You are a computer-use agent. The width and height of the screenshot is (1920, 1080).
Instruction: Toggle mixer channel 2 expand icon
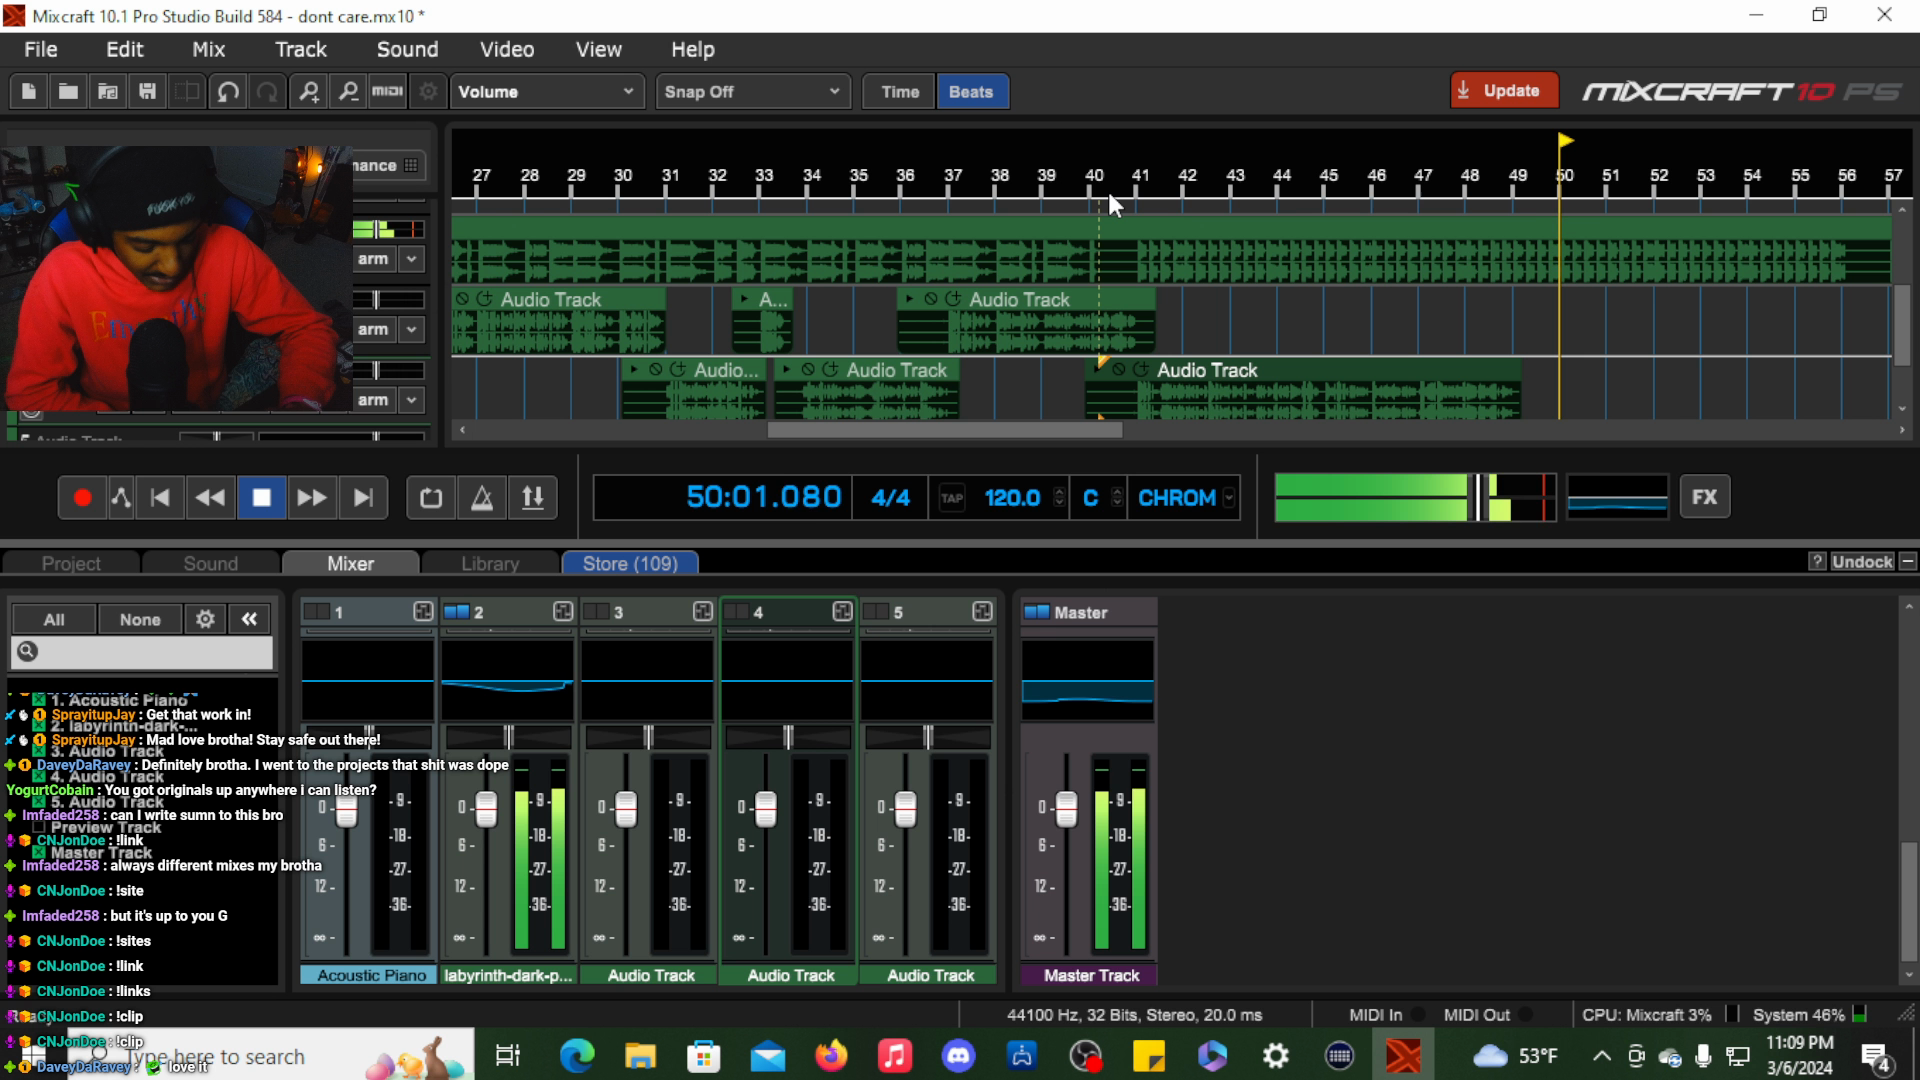click(x=563, y=611)
